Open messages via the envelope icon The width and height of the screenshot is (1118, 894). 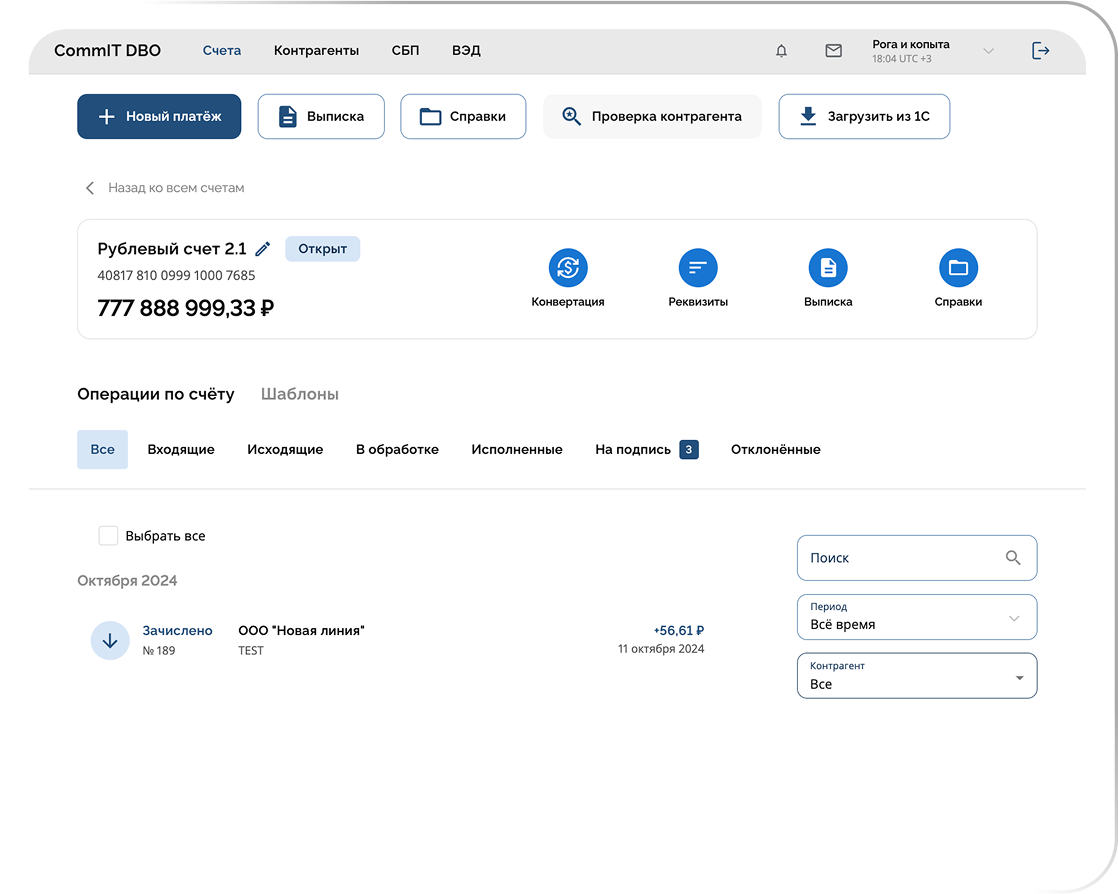pos(833,51)
